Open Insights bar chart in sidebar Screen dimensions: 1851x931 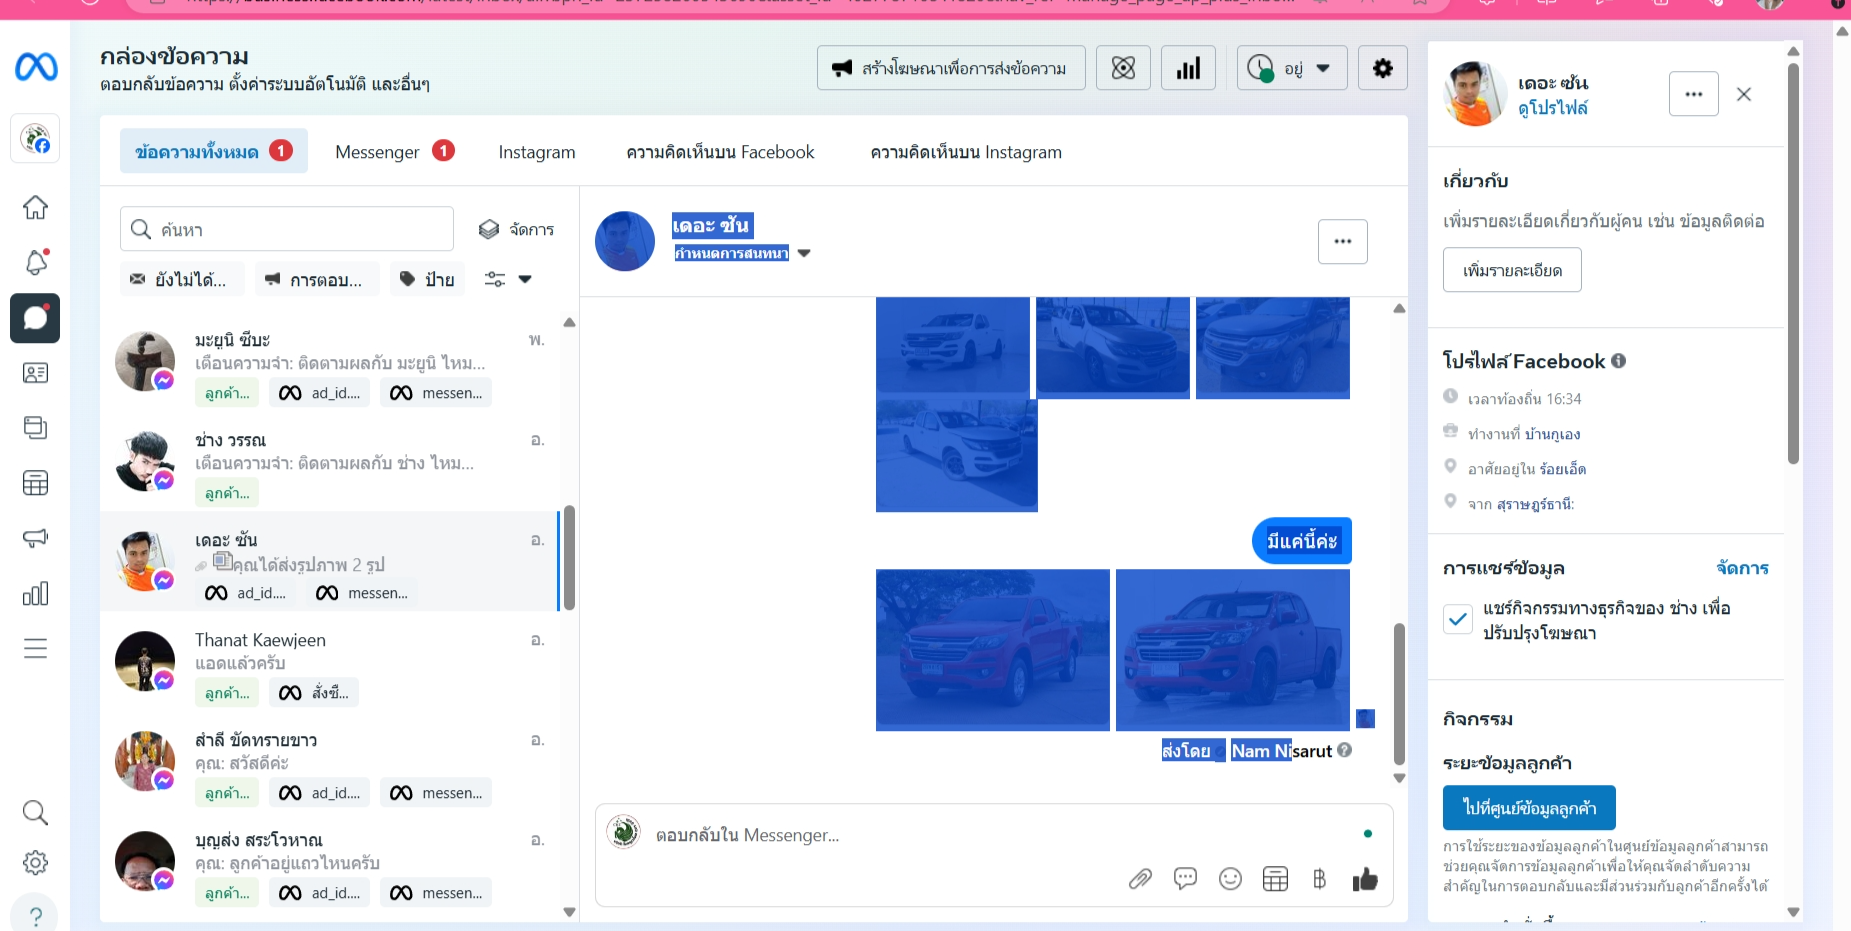(35, 593)
